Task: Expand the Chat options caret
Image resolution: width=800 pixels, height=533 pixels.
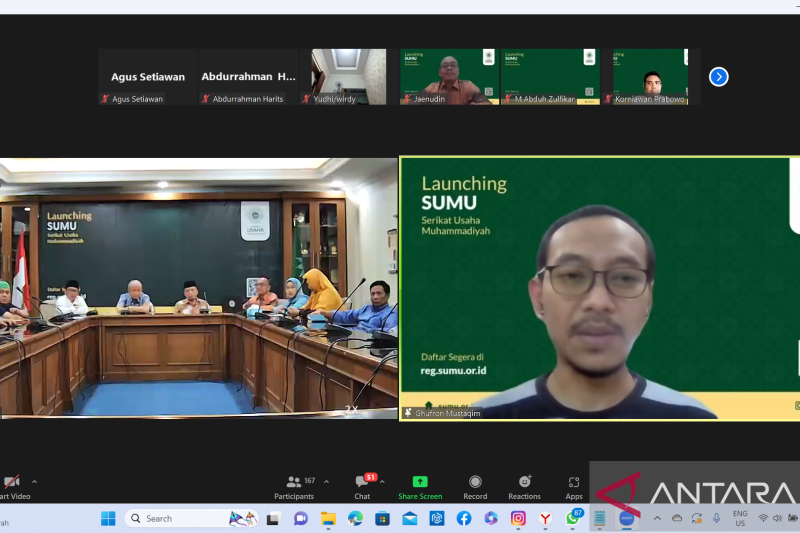Action: 382,481
